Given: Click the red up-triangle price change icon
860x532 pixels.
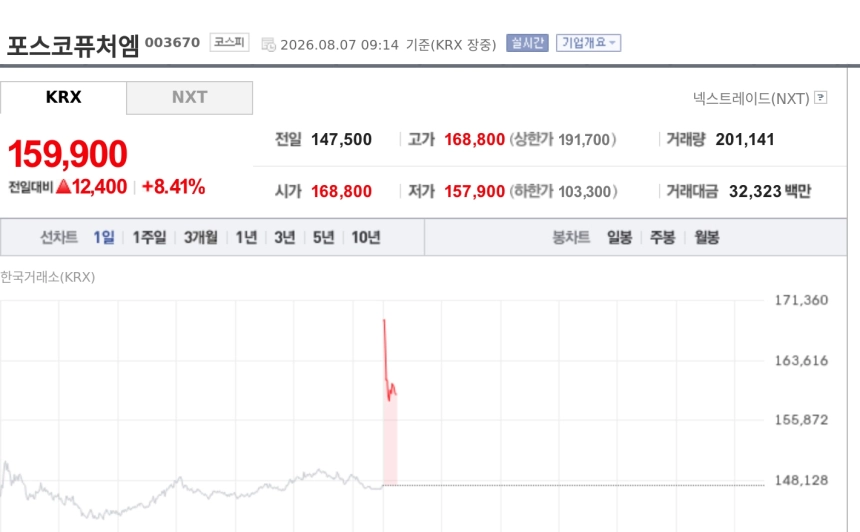Looking at the screenshot, I should [x=64, y=186].
